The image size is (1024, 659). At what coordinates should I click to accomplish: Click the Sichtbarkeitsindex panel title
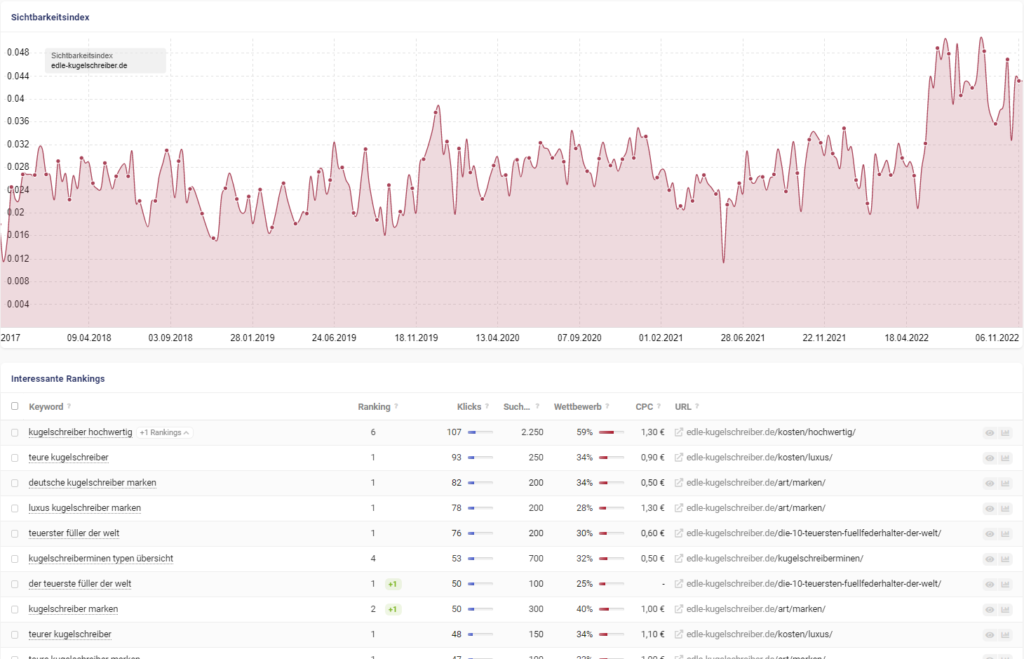click(x=50, y=17)
